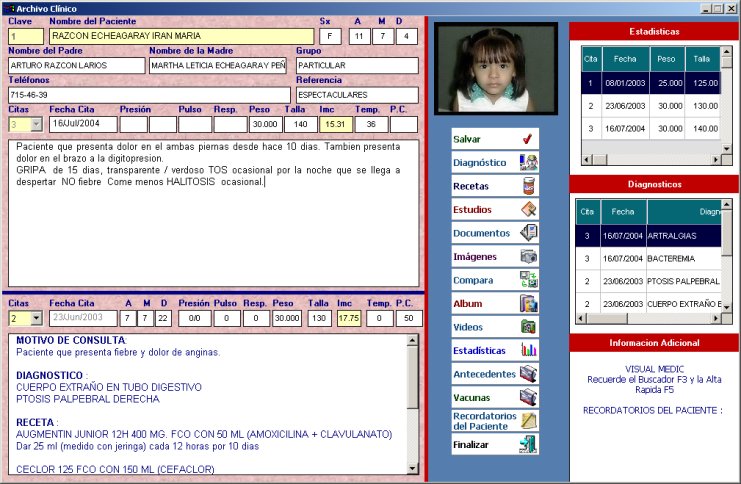Click the Recetas button label
The image size is (741, 484).
471,186
